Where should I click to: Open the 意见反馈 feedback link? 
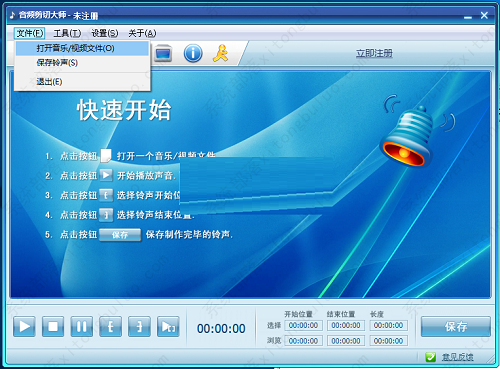(x=457, y=357)
